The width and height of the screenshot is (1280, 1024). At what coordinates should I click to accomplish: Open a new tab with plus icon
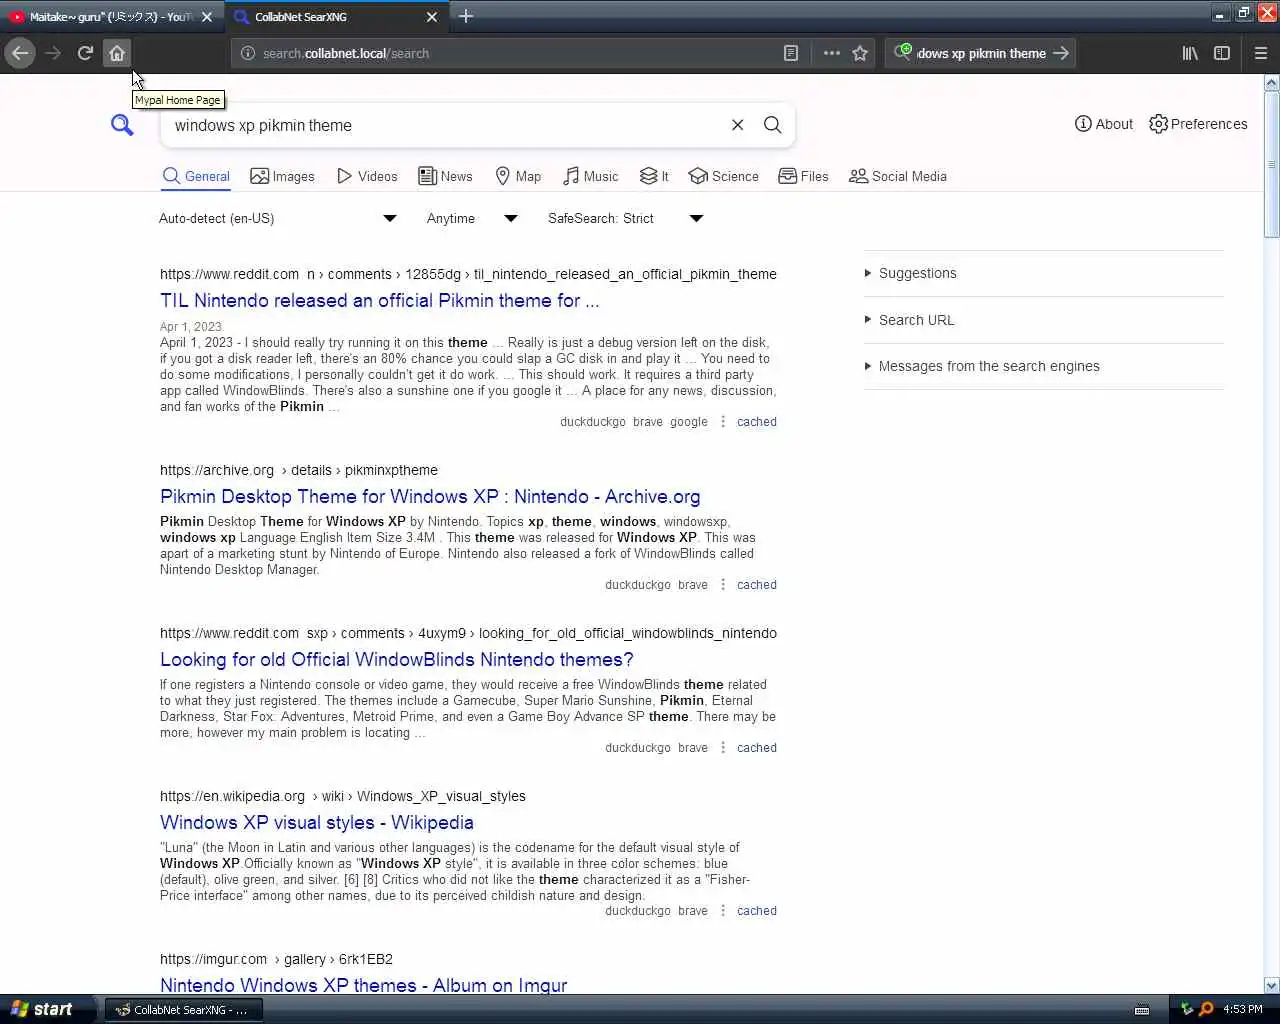(x=466, y=16)
